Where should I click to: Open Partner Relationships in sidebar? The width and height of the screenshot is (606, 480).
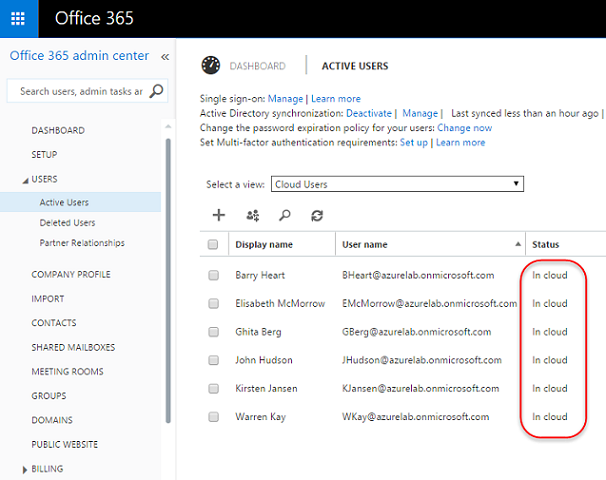[x=82, y=243]
